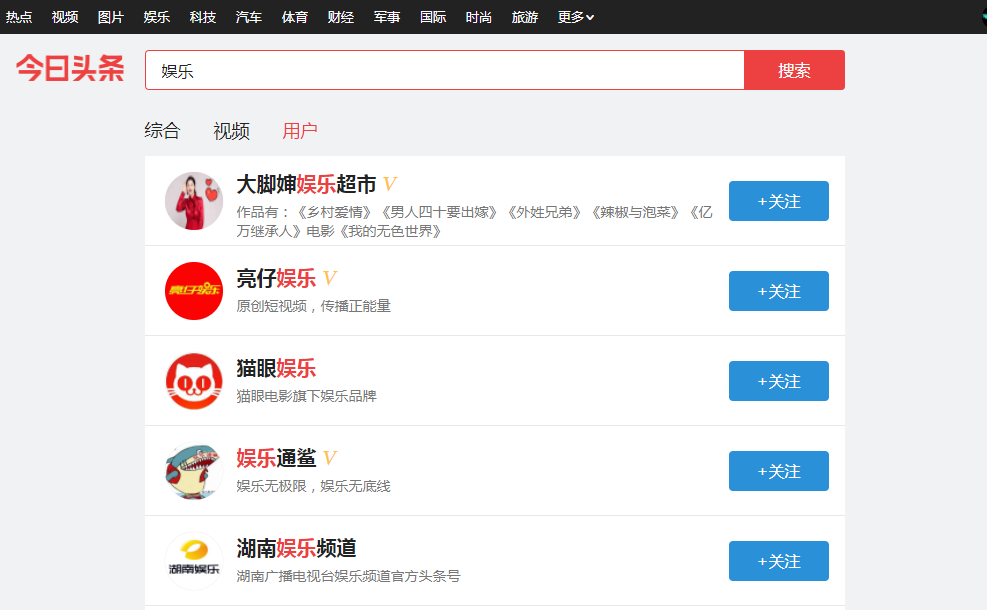Click description 原创短视频，传播正能量
Screen dimensions: 987x610
313,306
